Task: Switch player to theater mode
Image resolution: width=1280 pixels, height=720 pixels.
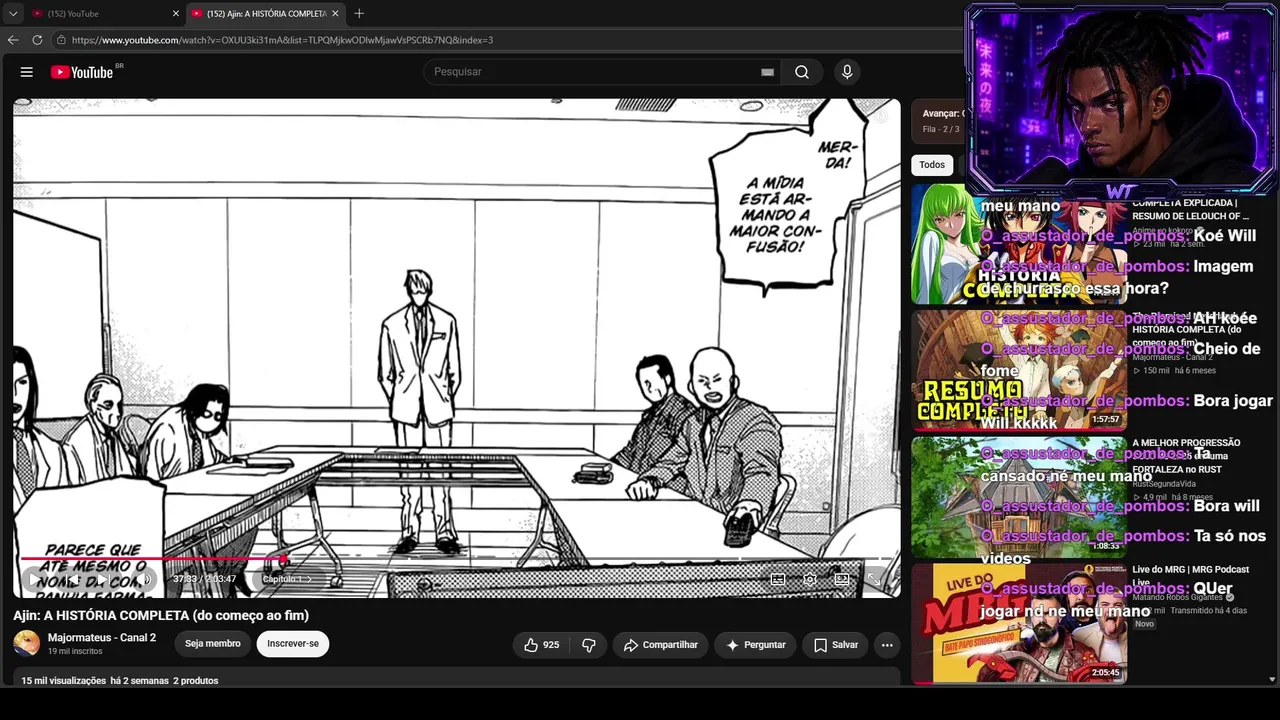Action: click(842, 579)
